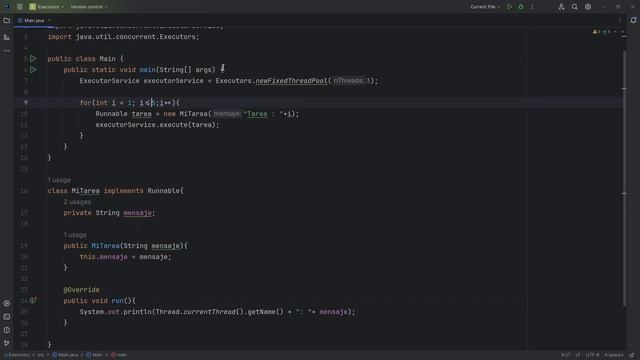Click the run gutter icon beside class Main
Image resolution: width=640 pixels, height=360 pixels.
click(x=33, y=59)
